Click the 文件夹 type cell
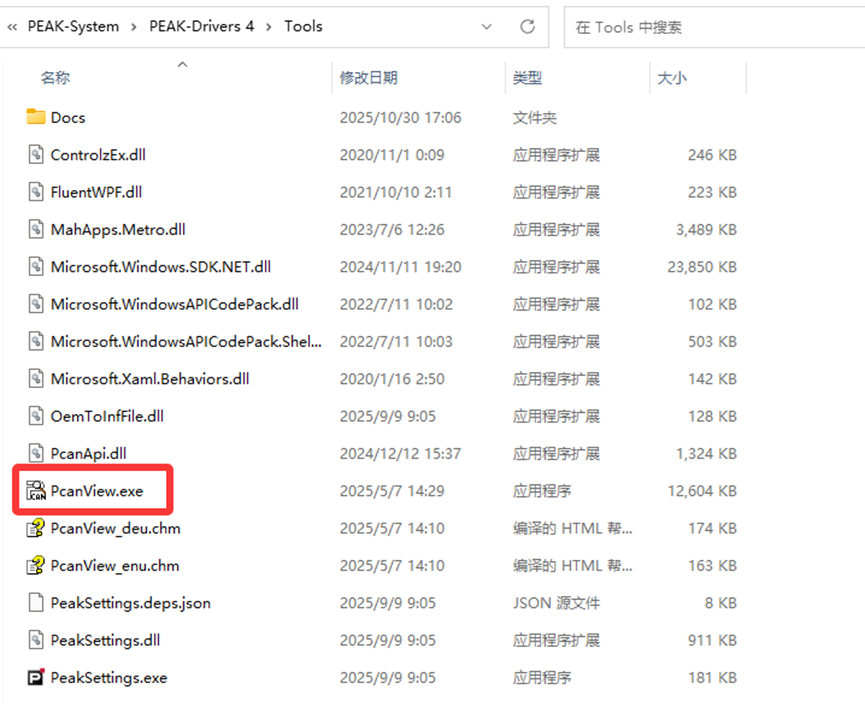 coord(535,117)
